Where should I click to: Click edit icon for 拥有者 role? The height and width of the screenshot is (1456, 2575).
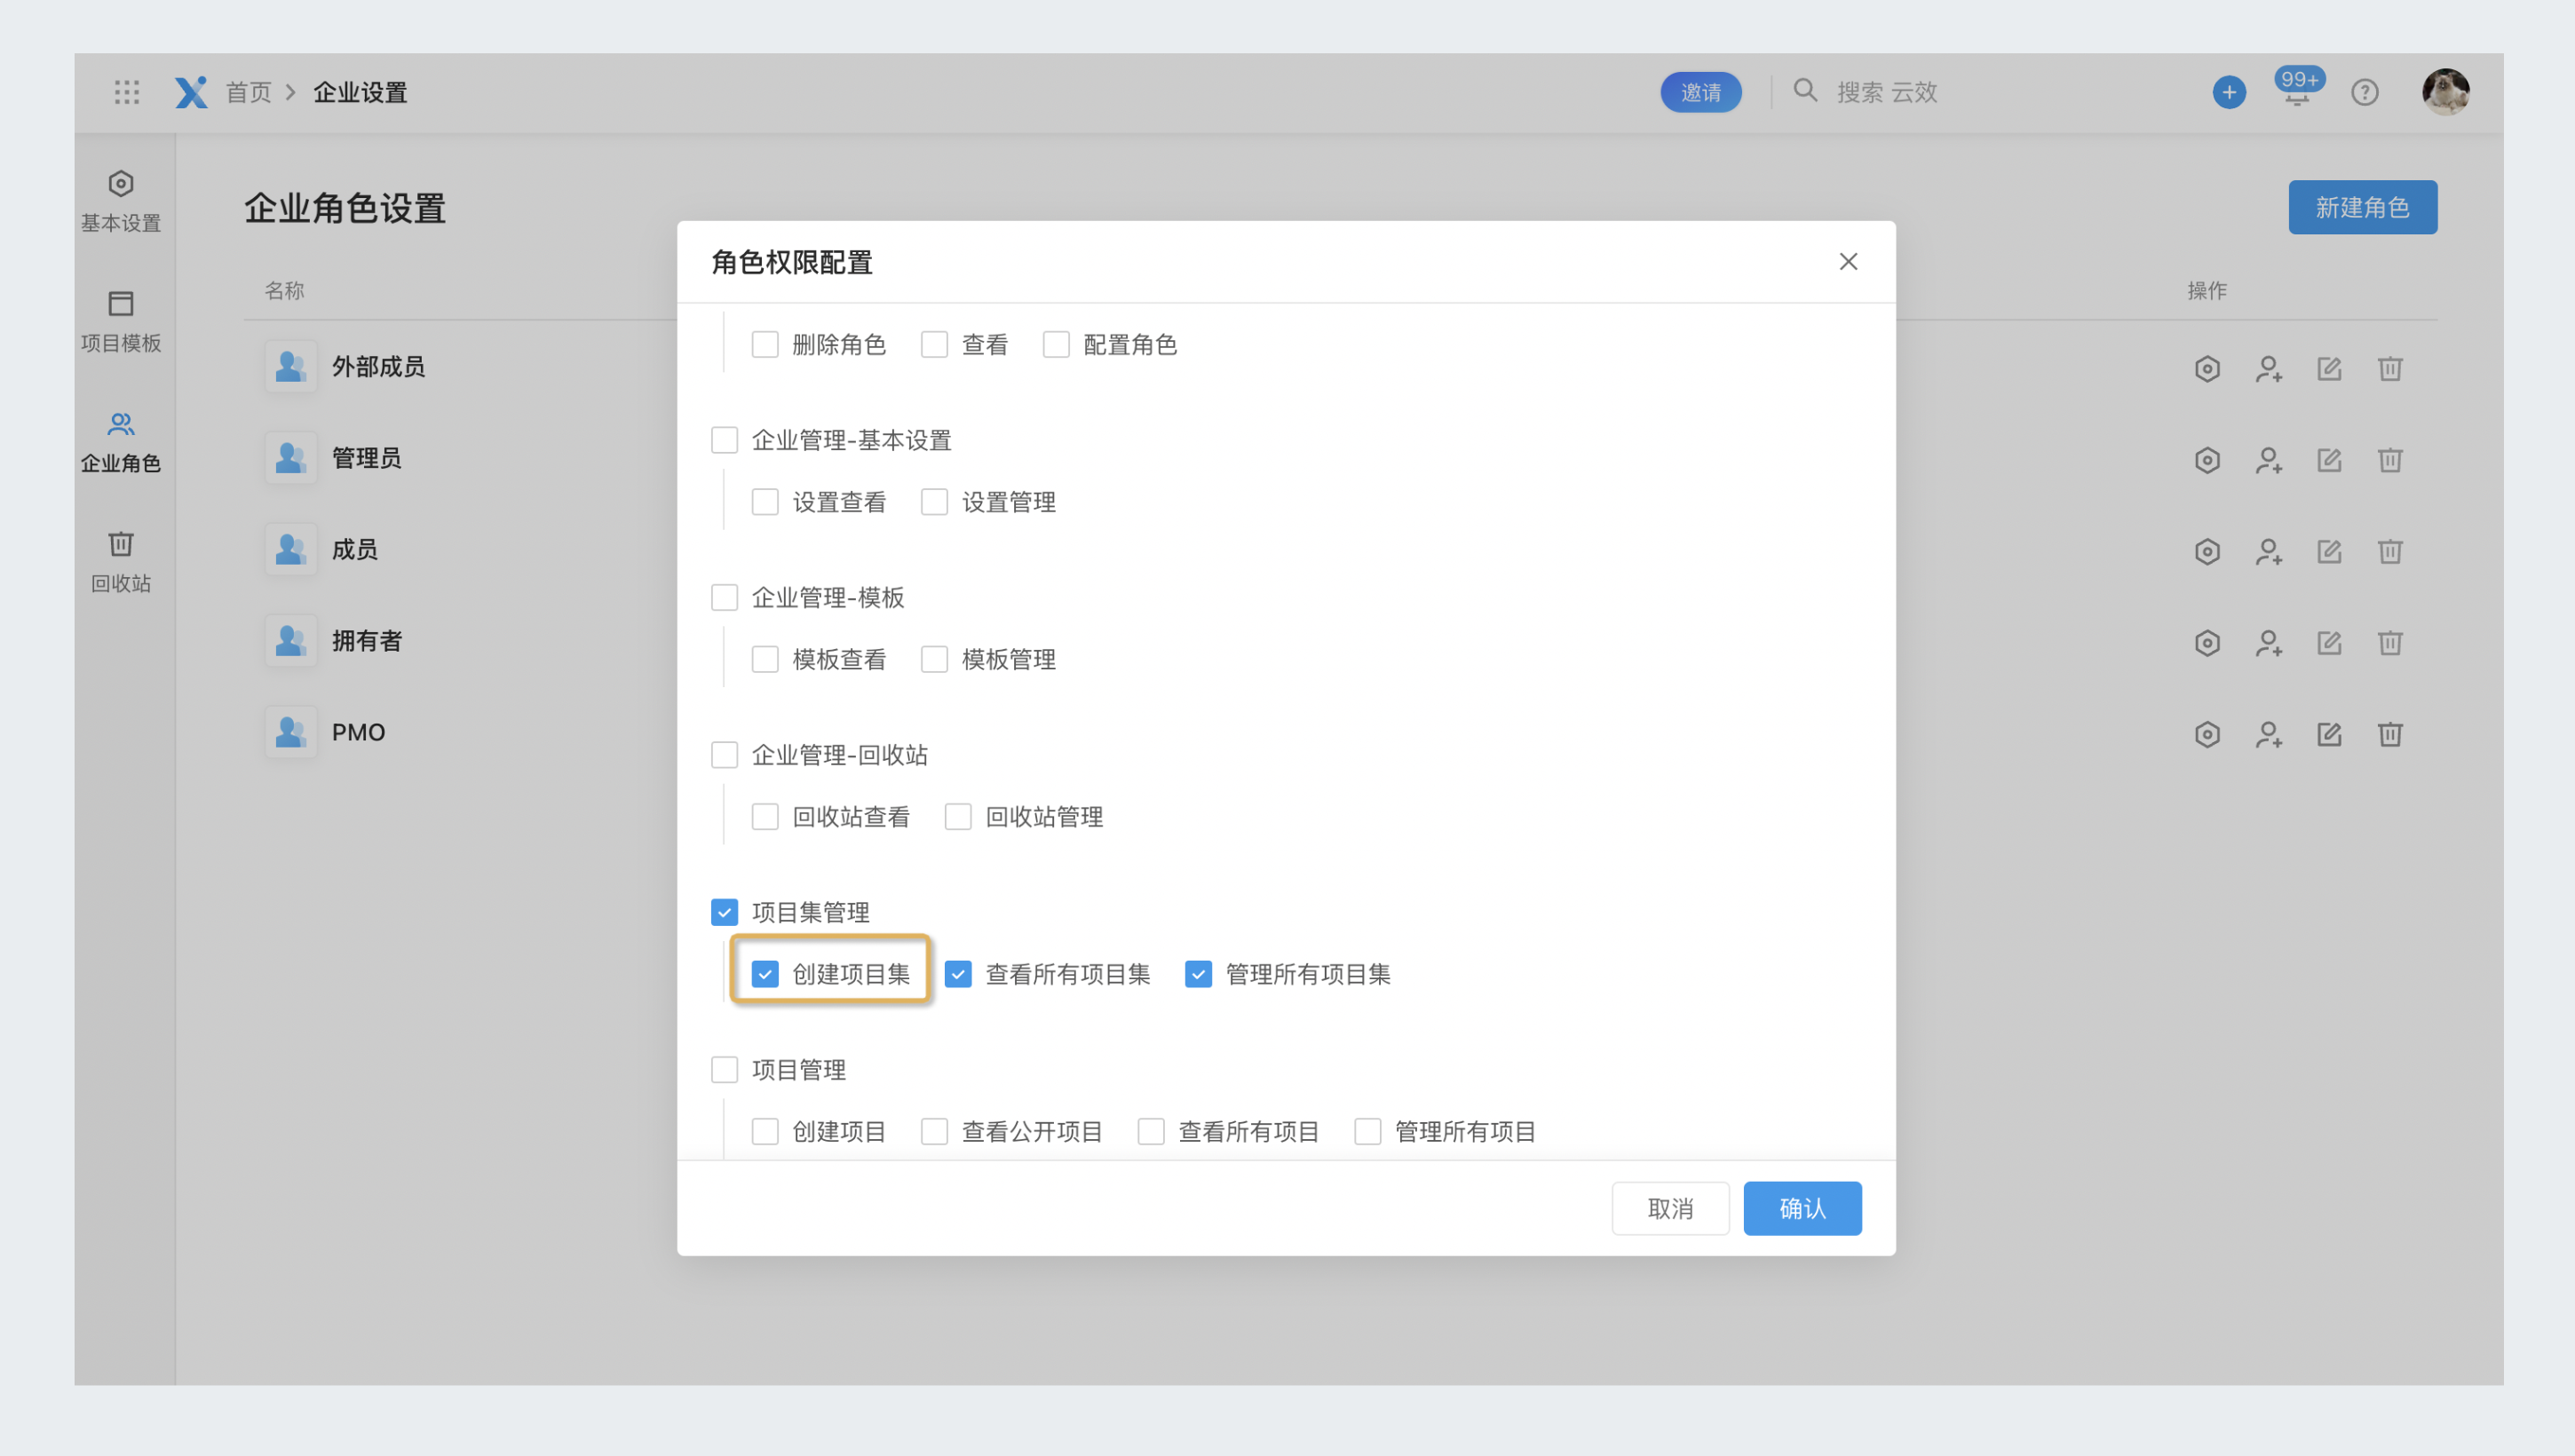2329,642
